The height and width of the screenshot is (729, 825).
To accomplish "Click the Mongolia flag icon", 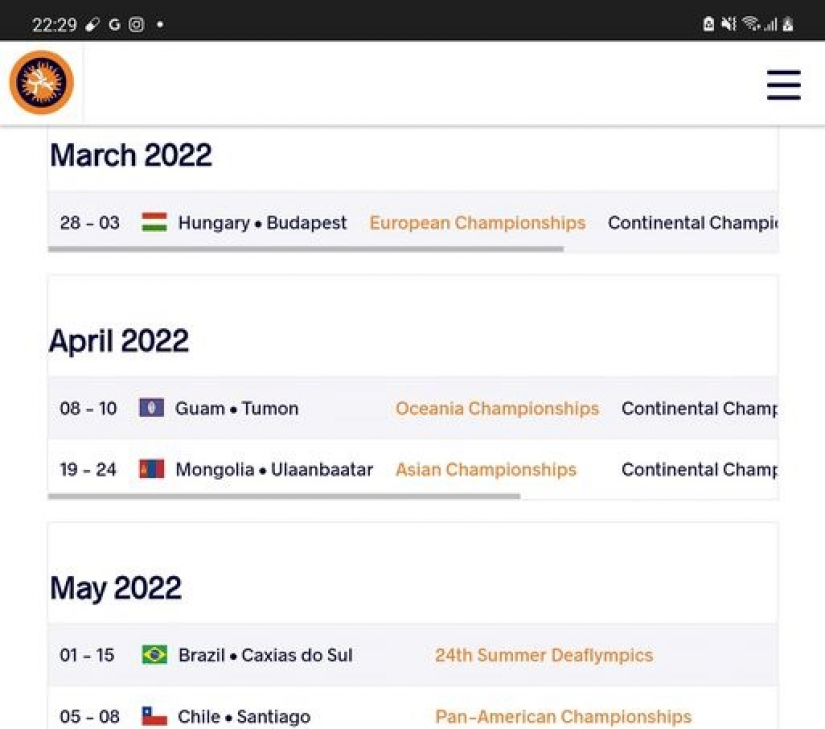I will (x=151, y=469).
